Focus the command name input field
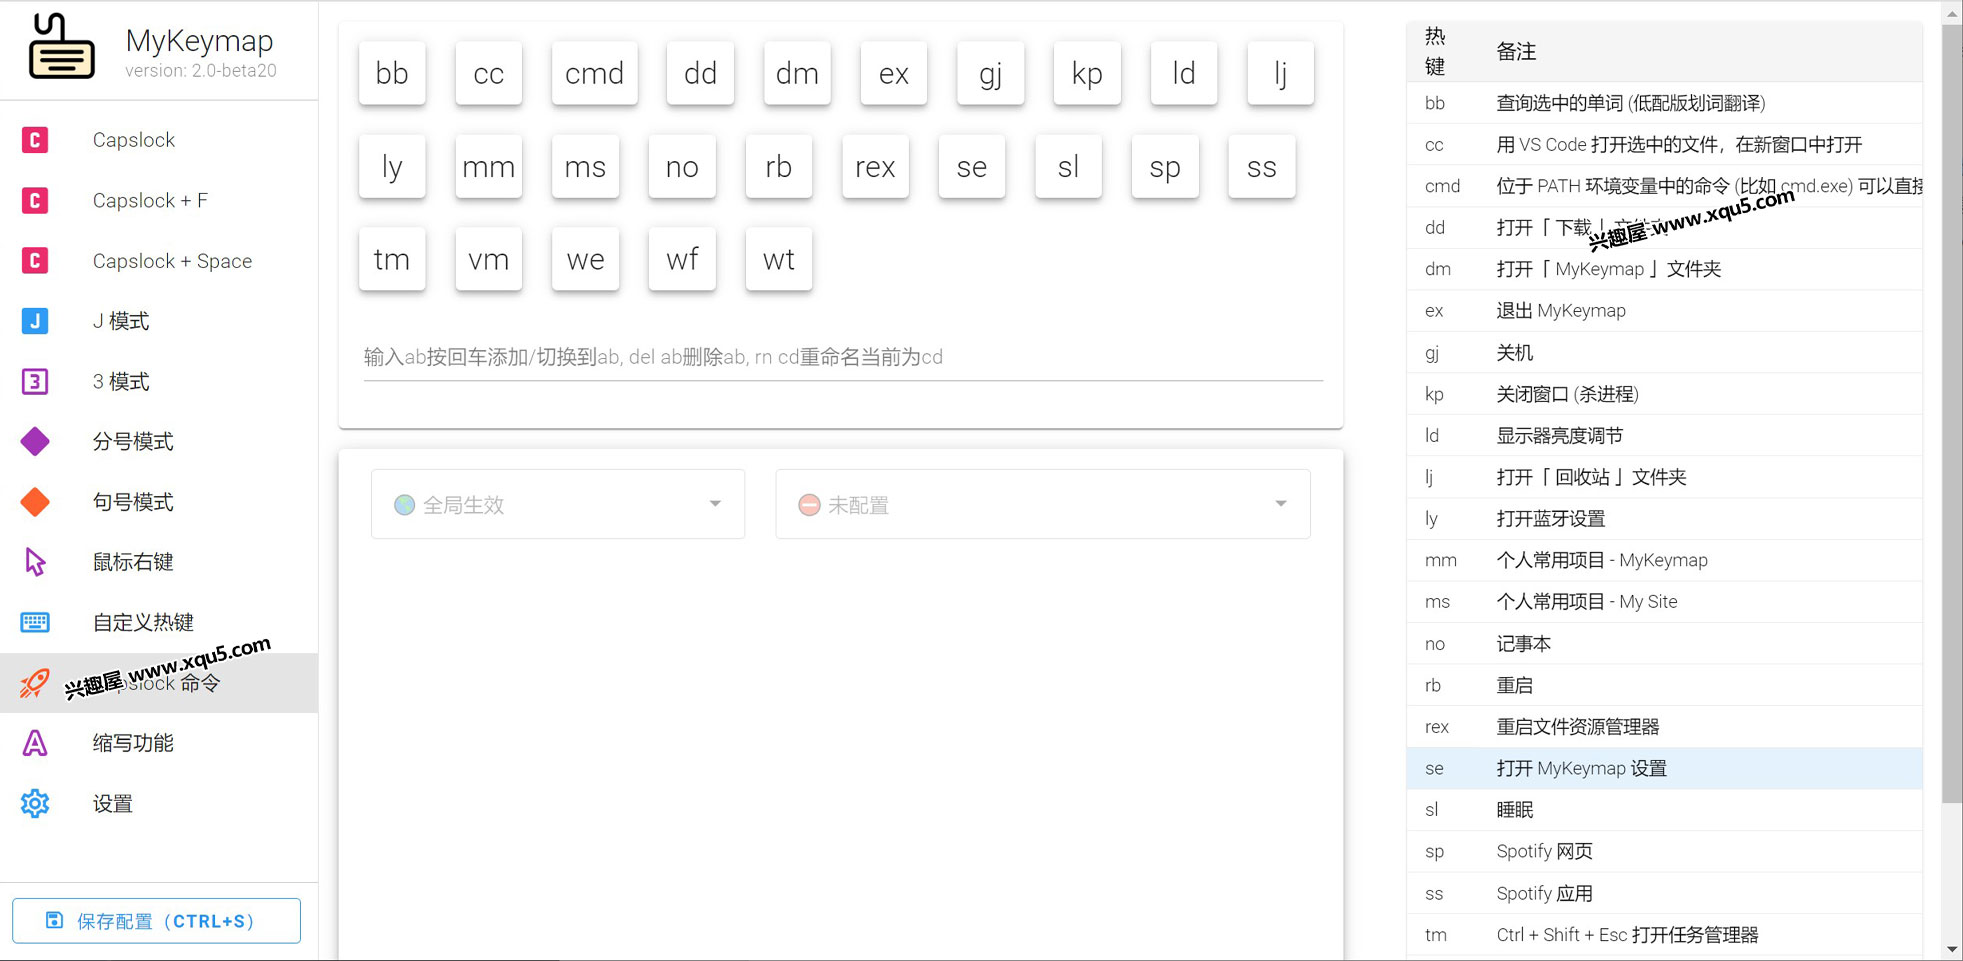The height and width of the screenshot is (961, 1963). click(843, 357)
